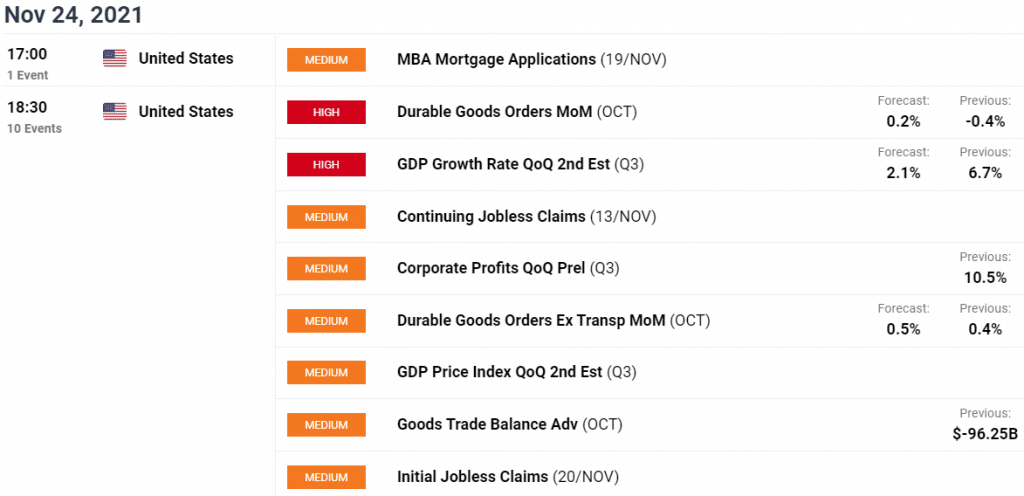This screenshot has height=496, width=1024.
Task: Click US flag icon beside 17:00
Action: coord(114,58)
